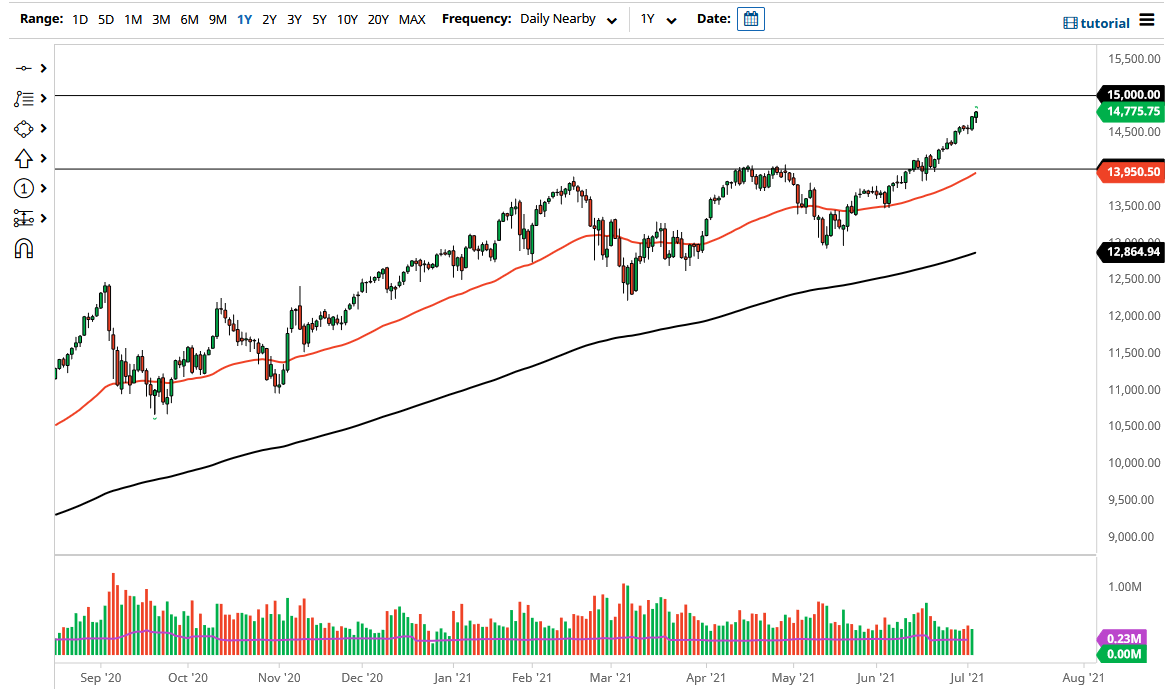This screenshot has width=1170, height=695.
Task: Select the 10Y range
Action: coord(347,18)
